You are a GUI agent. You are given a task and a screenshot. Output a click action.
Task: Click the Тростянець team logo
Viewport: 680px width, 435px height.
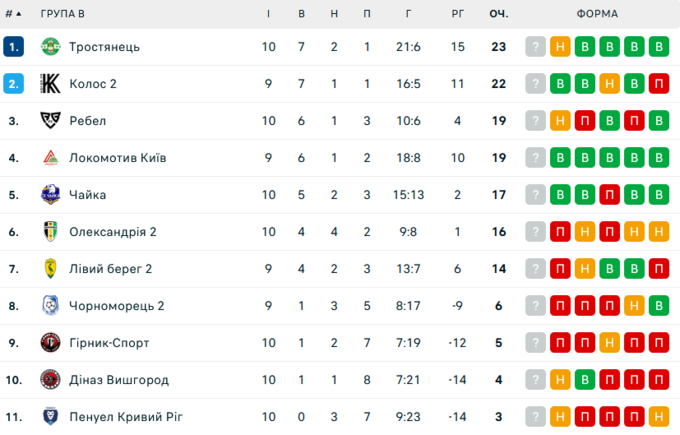point(50,47)
